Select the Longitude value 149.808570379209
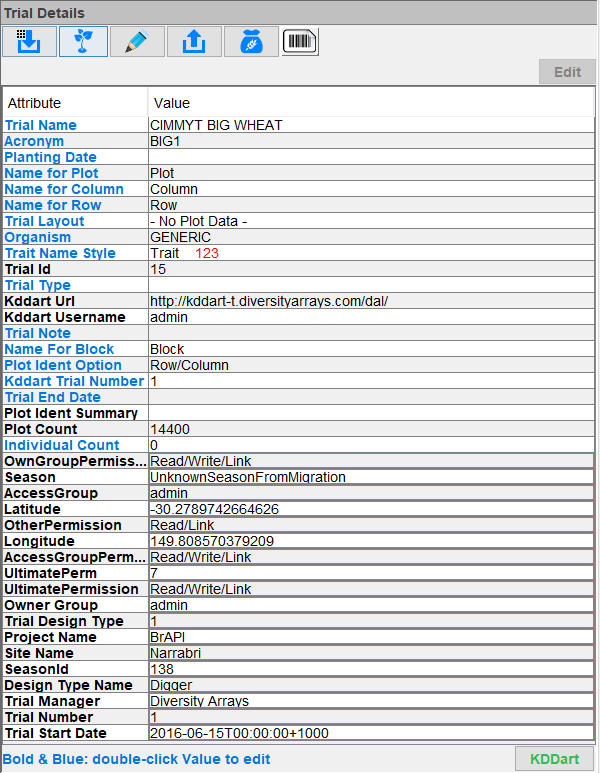 click(371, 541)
